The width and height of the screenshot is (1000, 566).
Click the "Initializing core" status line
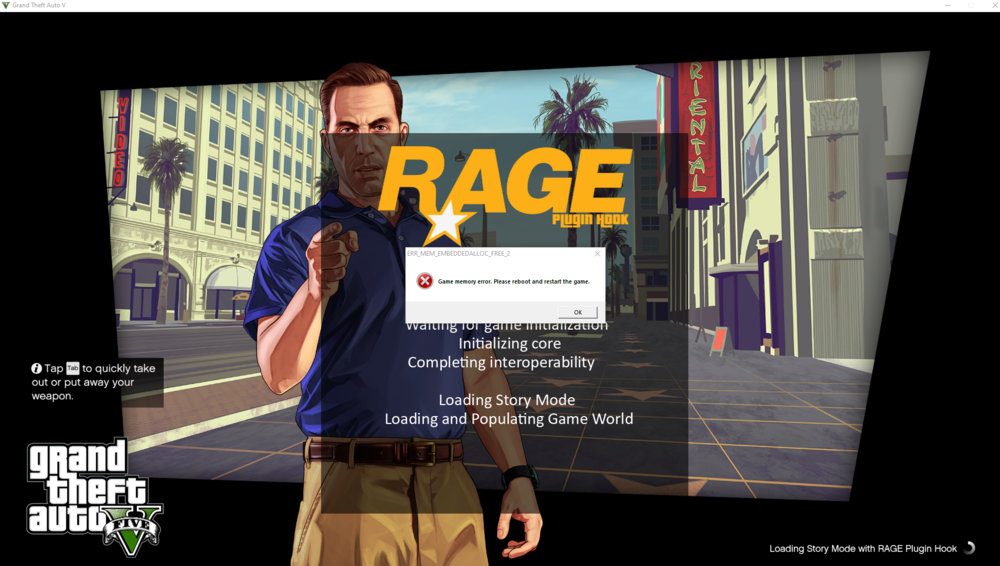tap(510, 343)
